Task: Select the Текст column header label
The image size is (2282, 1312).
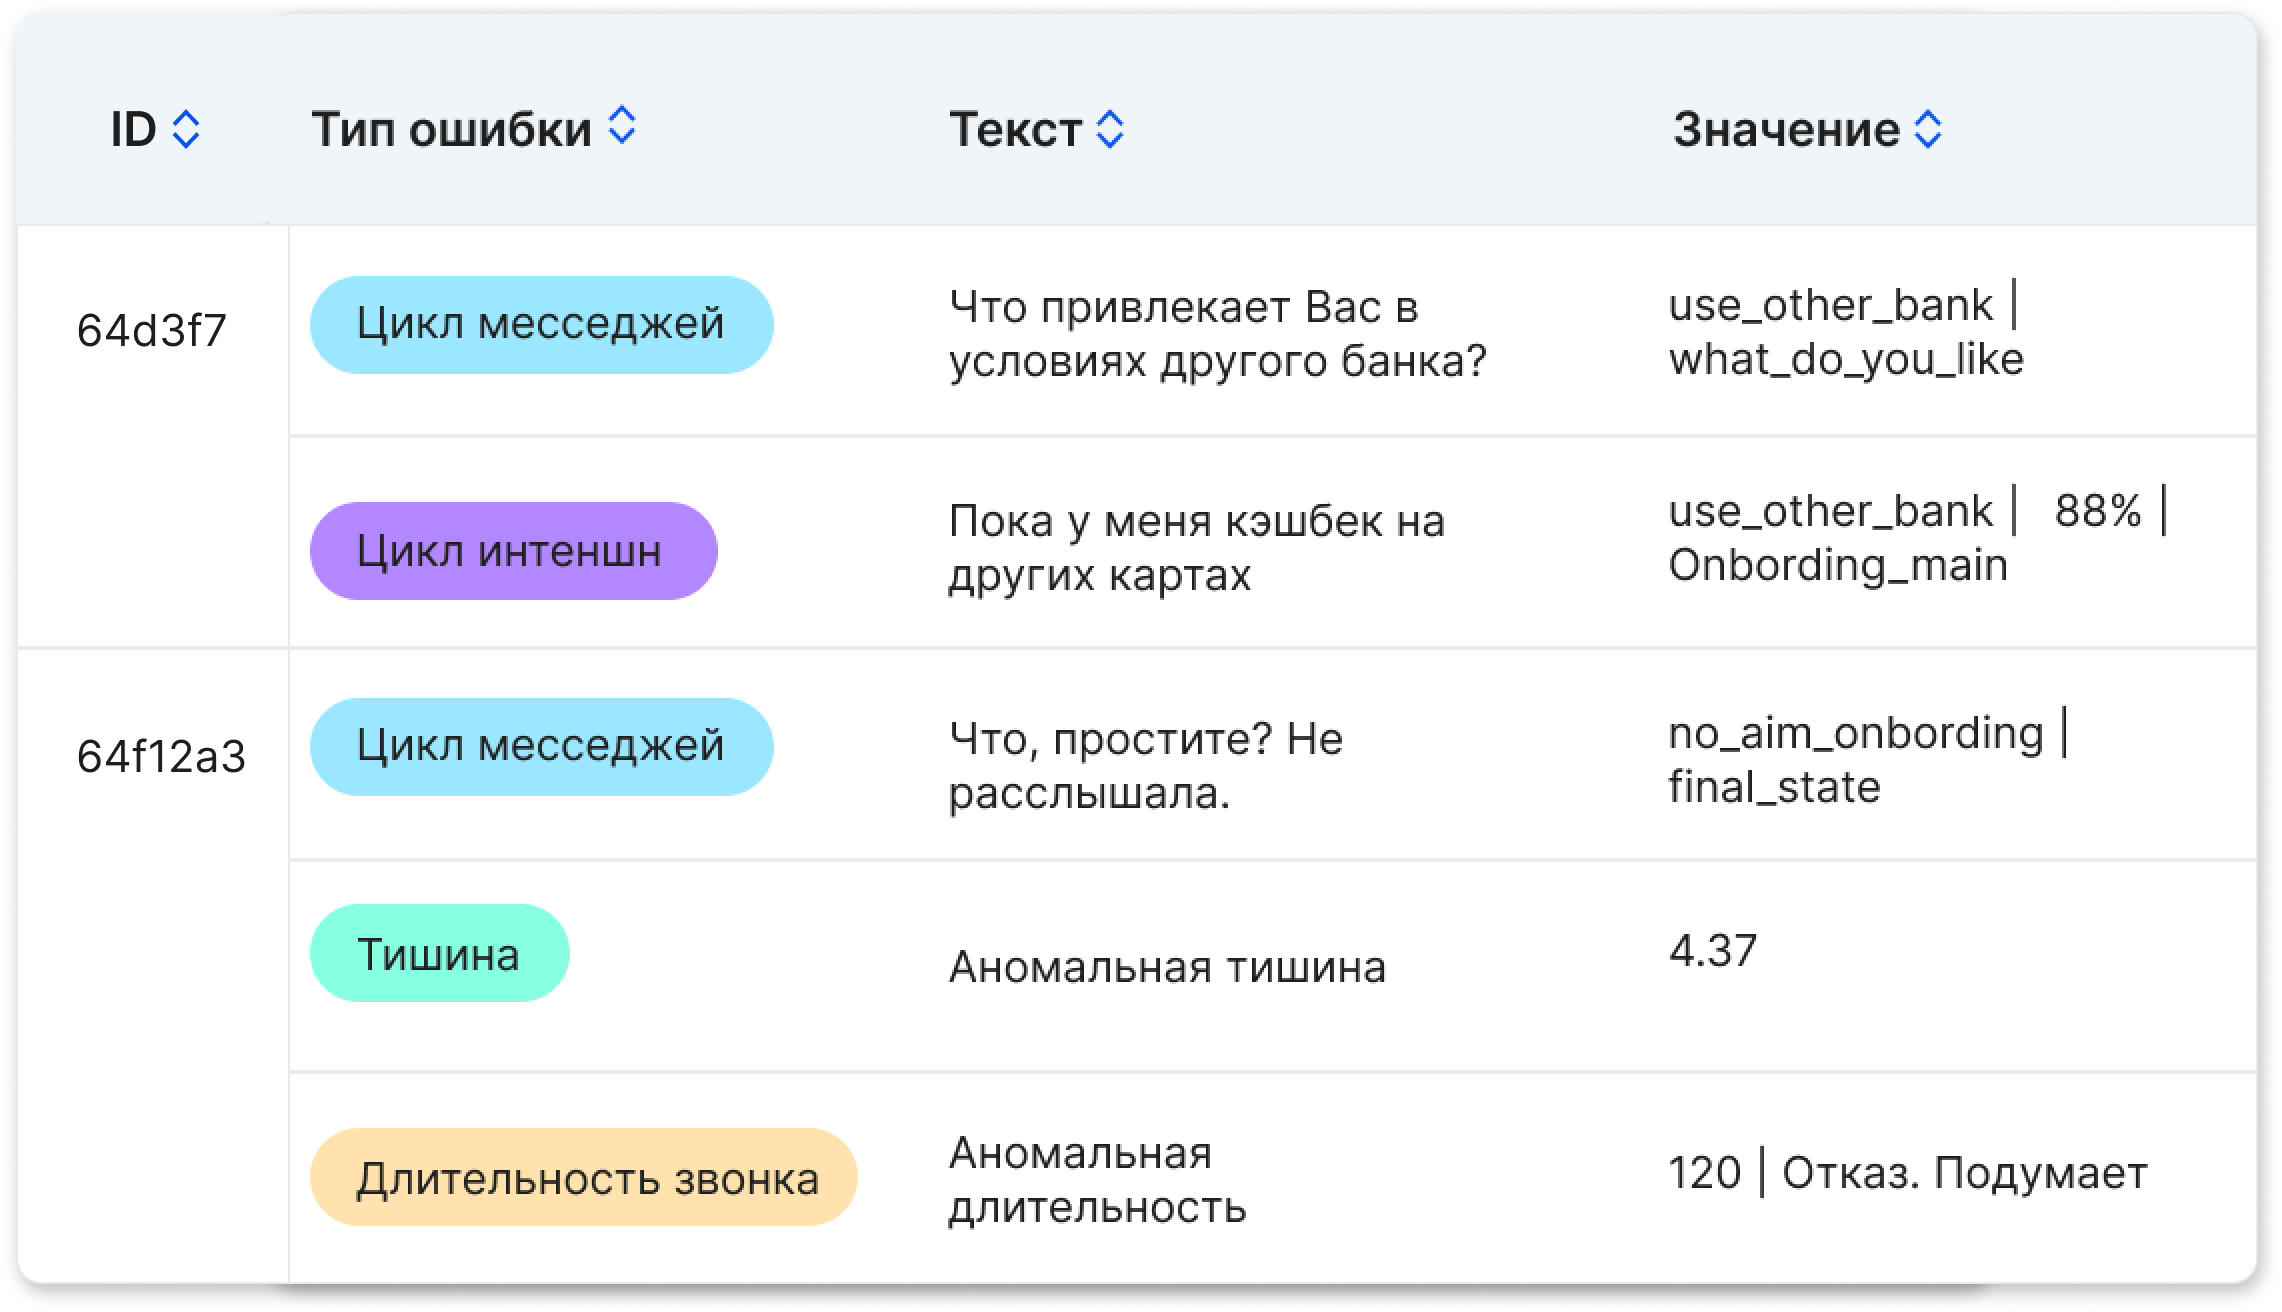Action: point(1015,130)
